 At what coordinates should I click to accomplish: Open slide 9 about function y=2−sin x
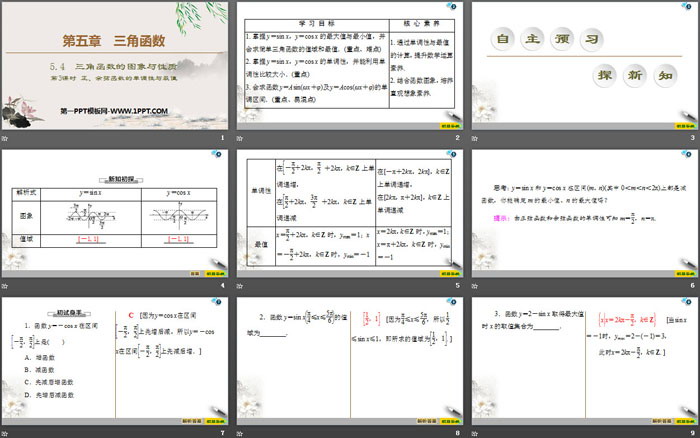(583, 362)
